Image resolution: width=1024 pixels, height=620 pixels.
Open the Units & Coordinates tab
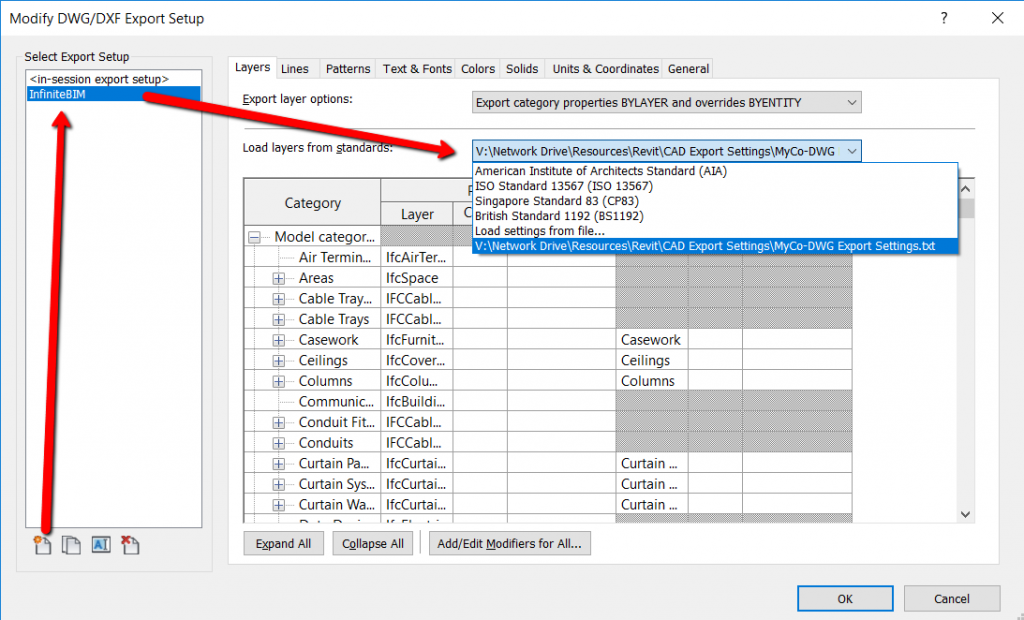click(x=605, y=69)
